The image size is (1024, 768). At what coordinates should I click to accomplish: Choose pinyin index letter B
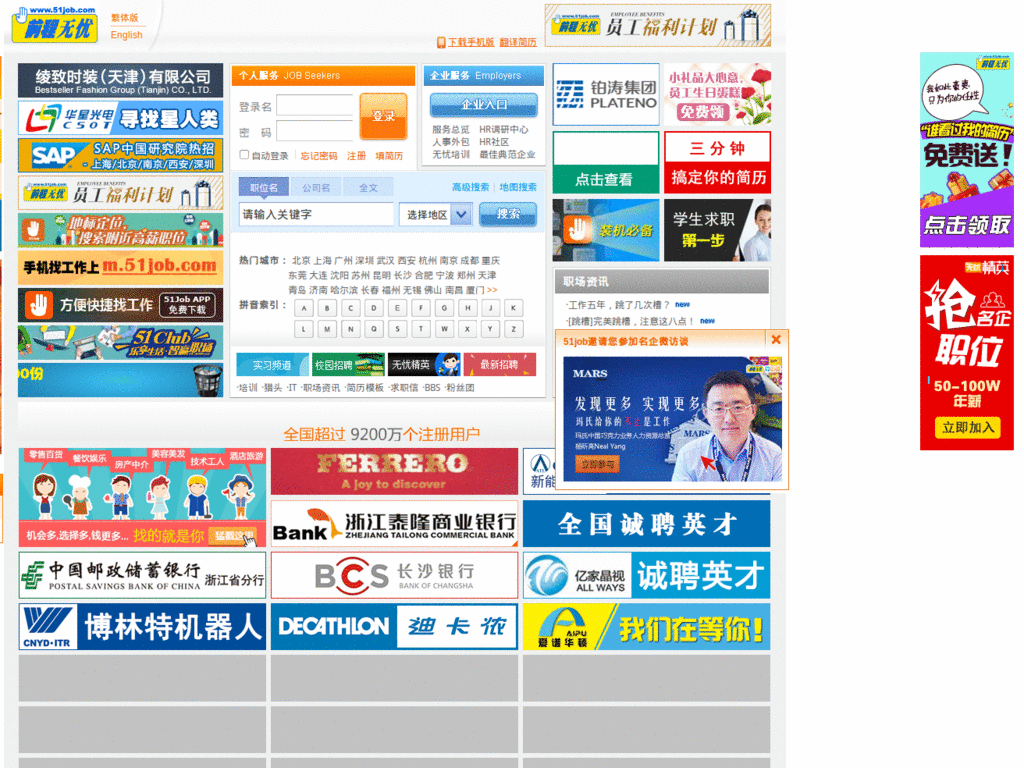(x=327, y=308)
